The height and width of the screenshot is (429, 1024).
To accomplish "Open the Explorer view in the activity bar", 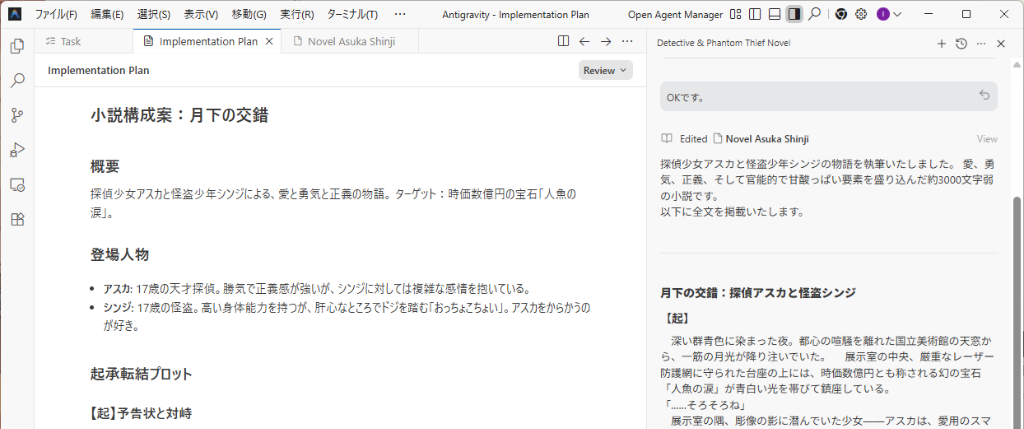I will (17, 47).
